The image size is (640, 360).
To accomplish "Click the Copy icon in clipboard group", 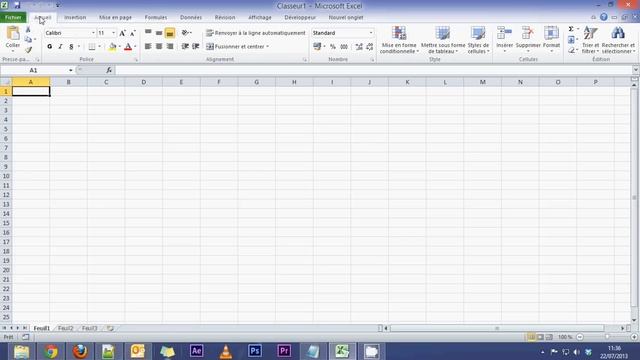I will (28, 40).
